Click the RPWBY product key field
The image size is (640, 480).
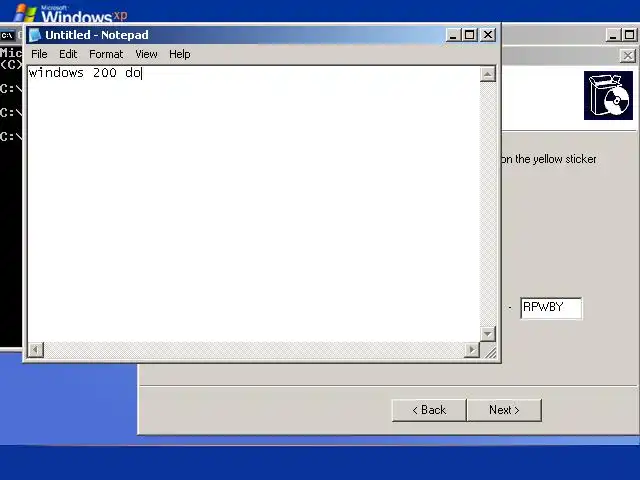551,308
